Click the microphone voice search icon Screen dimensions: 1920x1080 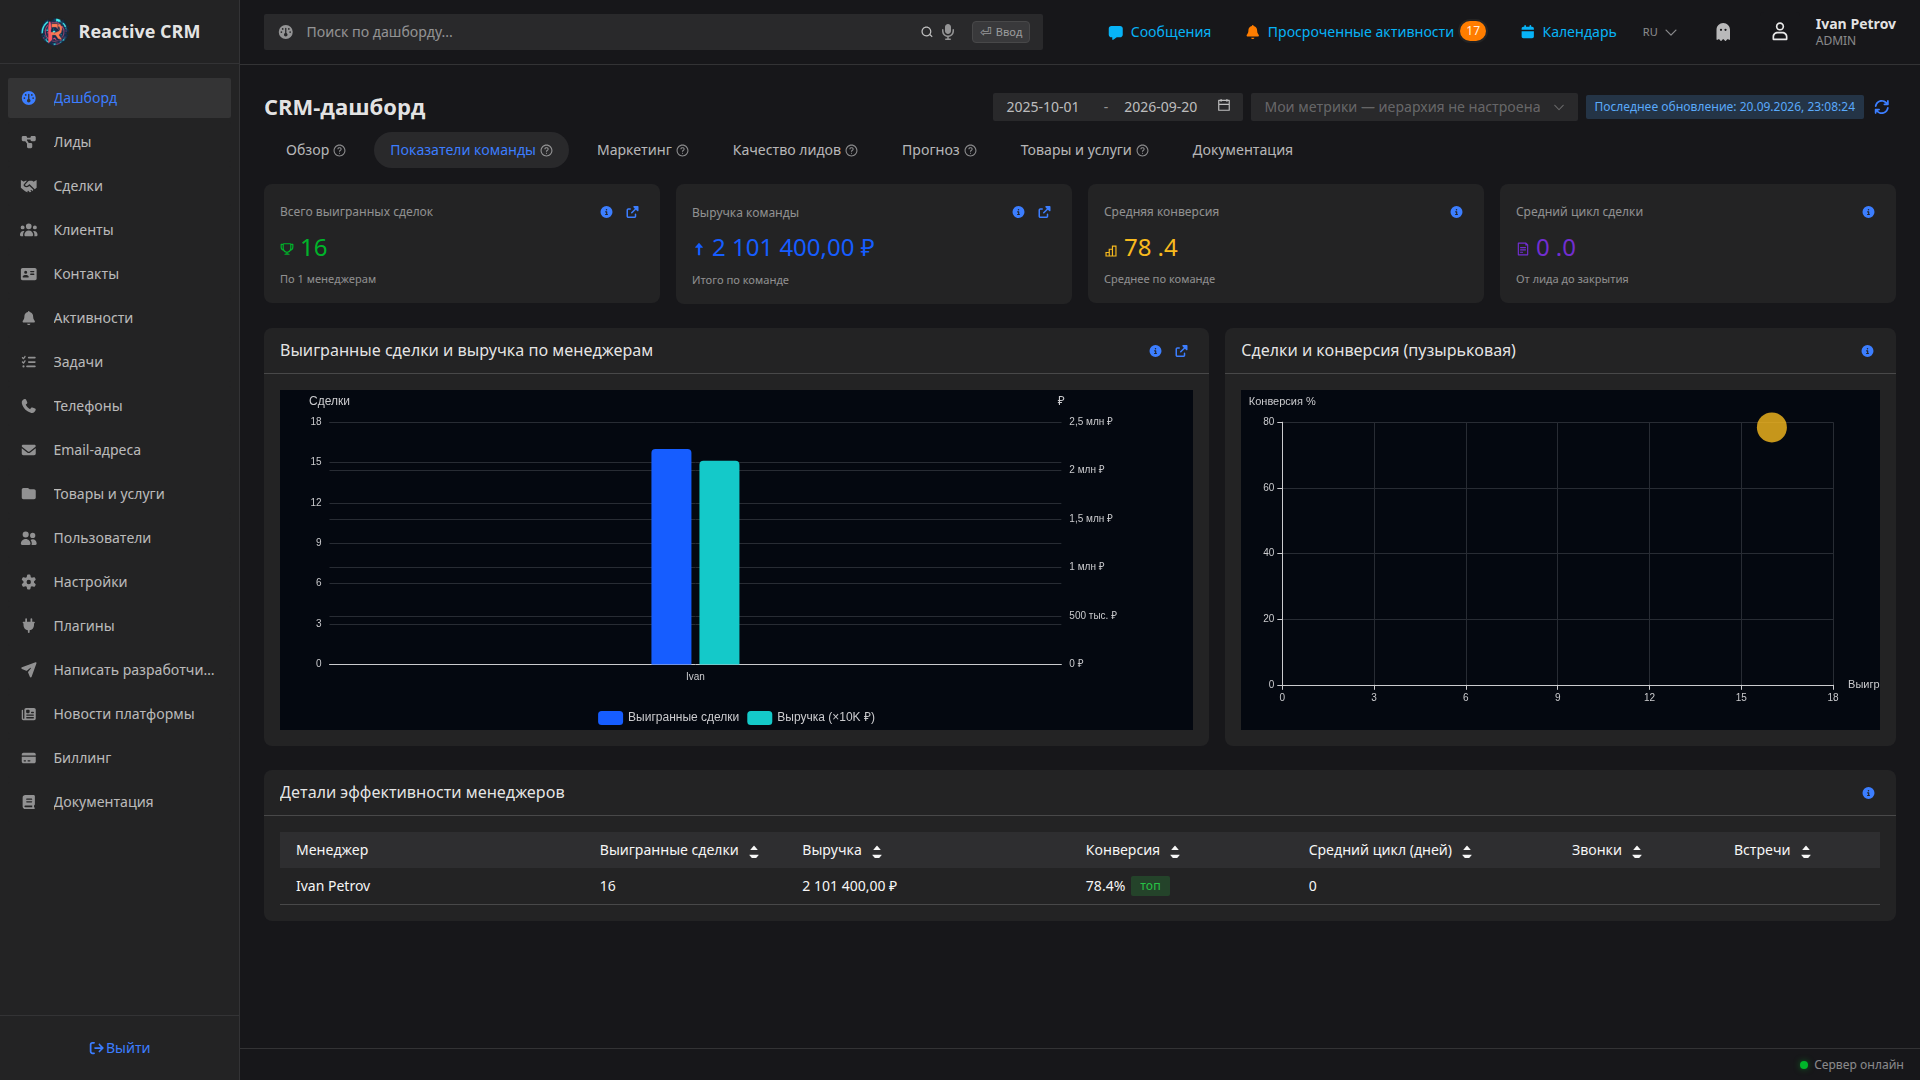(x=948, y=32)
